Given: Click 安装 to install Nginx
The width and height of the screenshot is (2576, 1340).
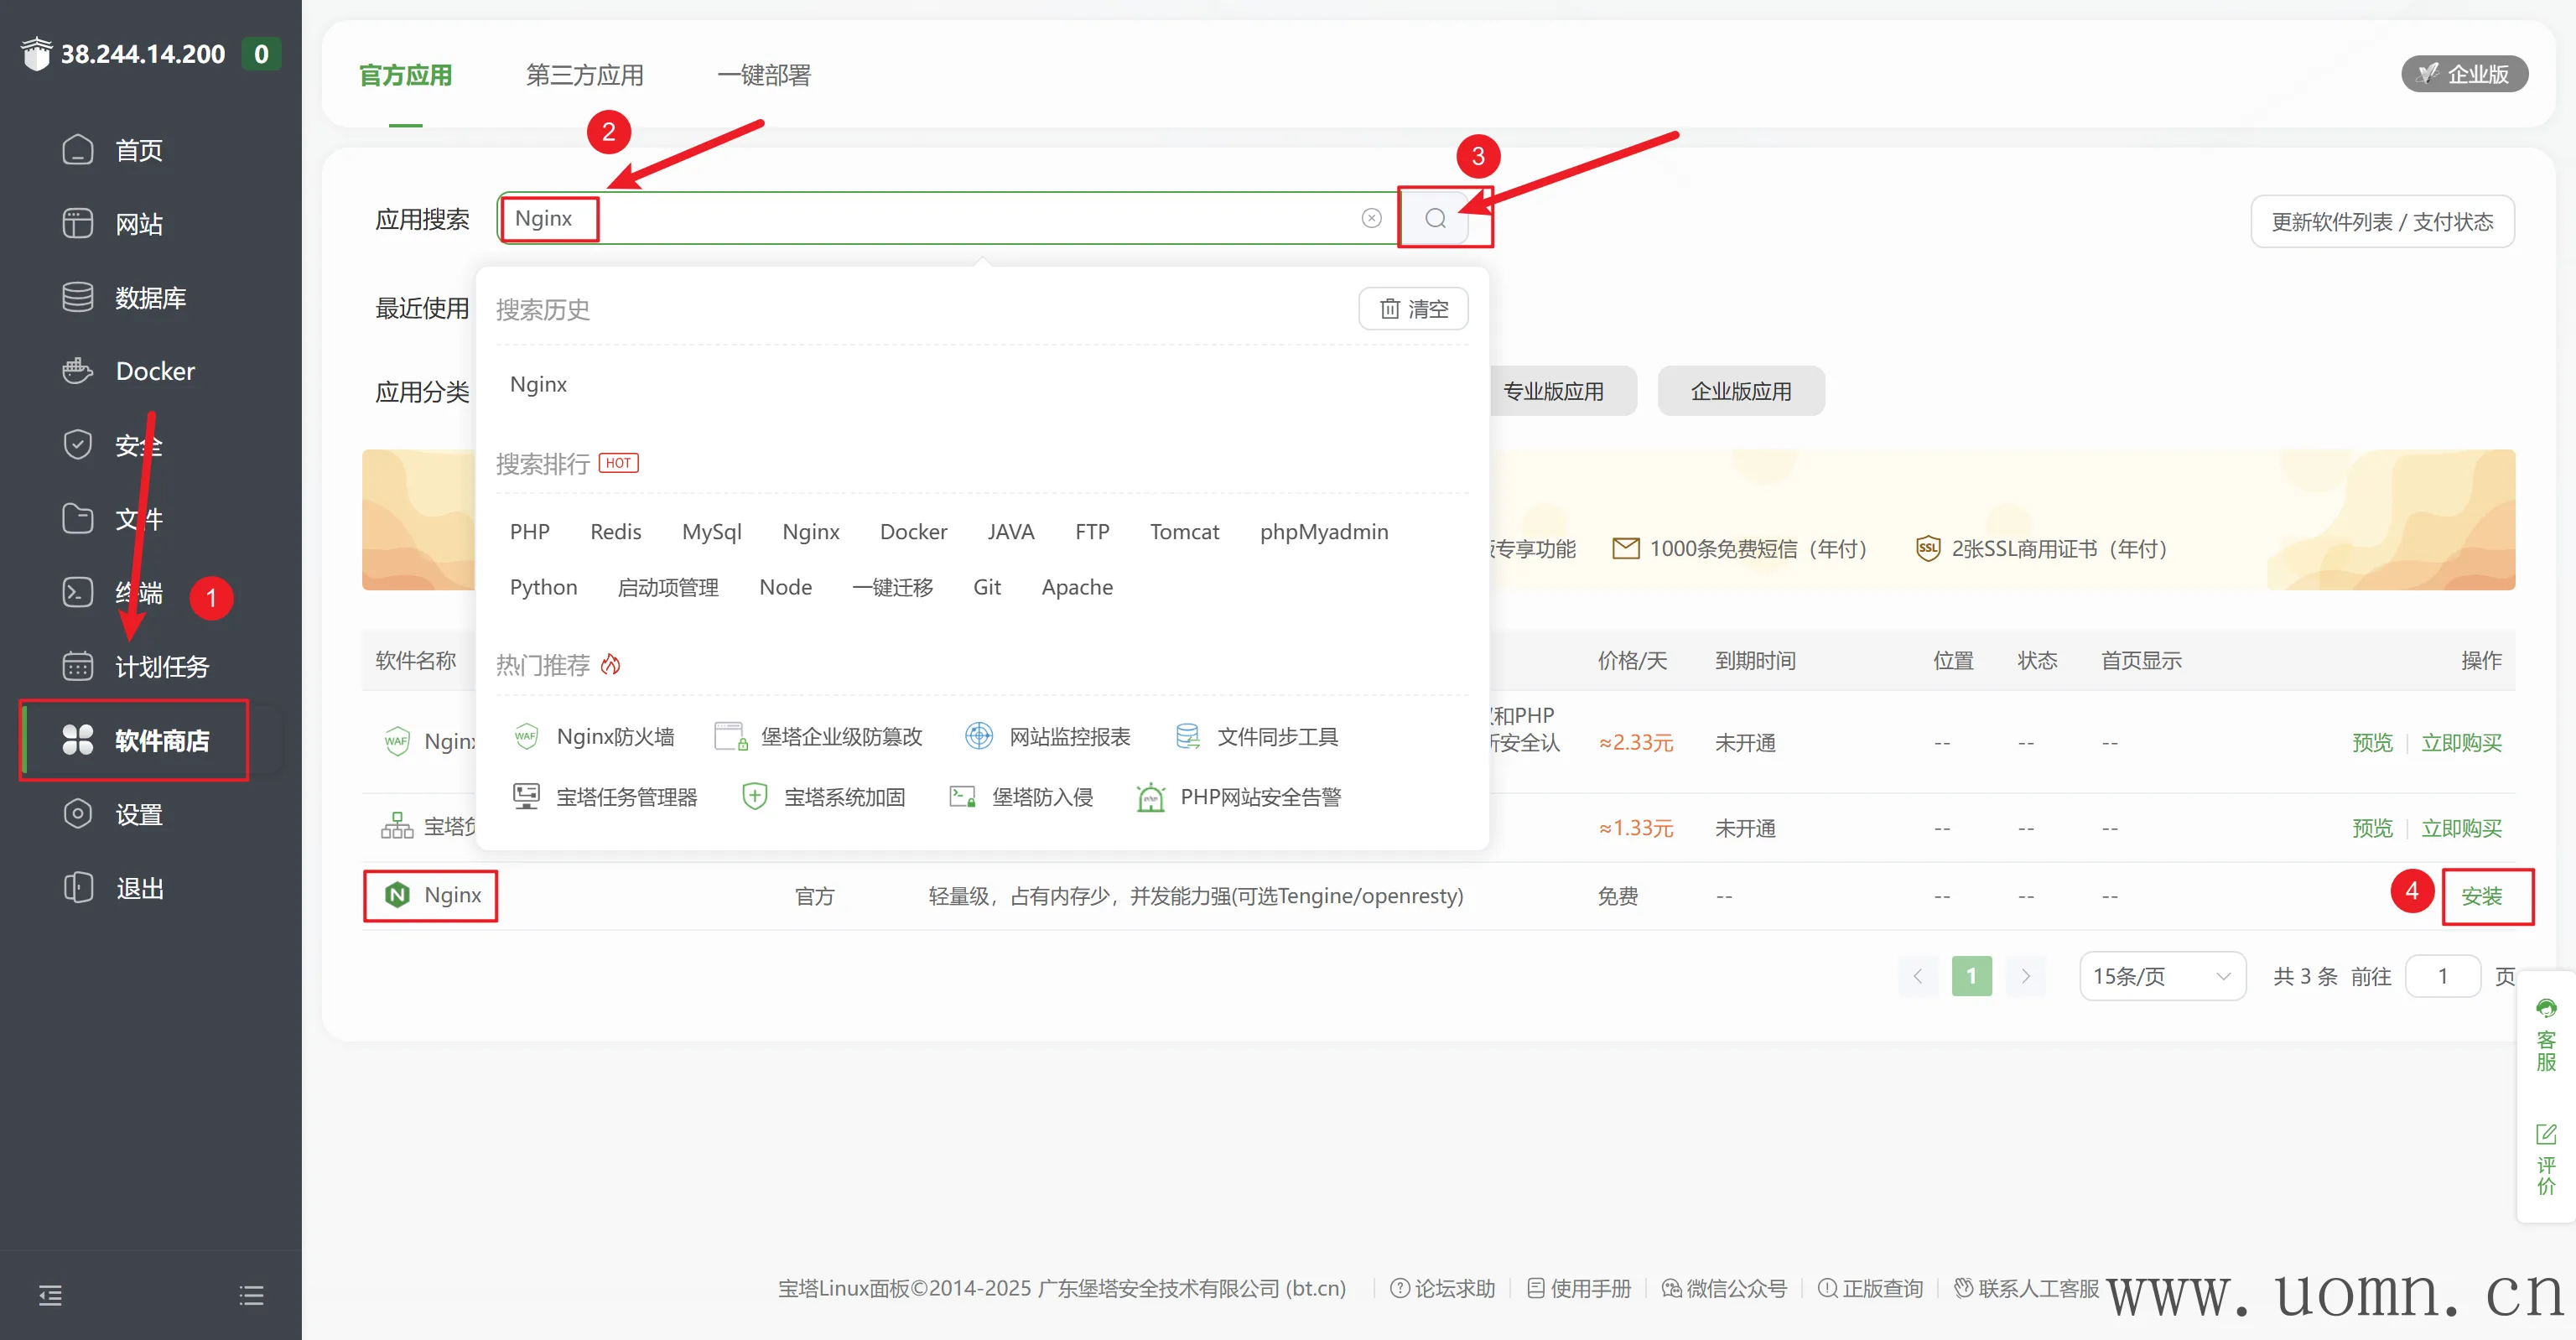Looking at the screenshot, I should point(2481,896).
